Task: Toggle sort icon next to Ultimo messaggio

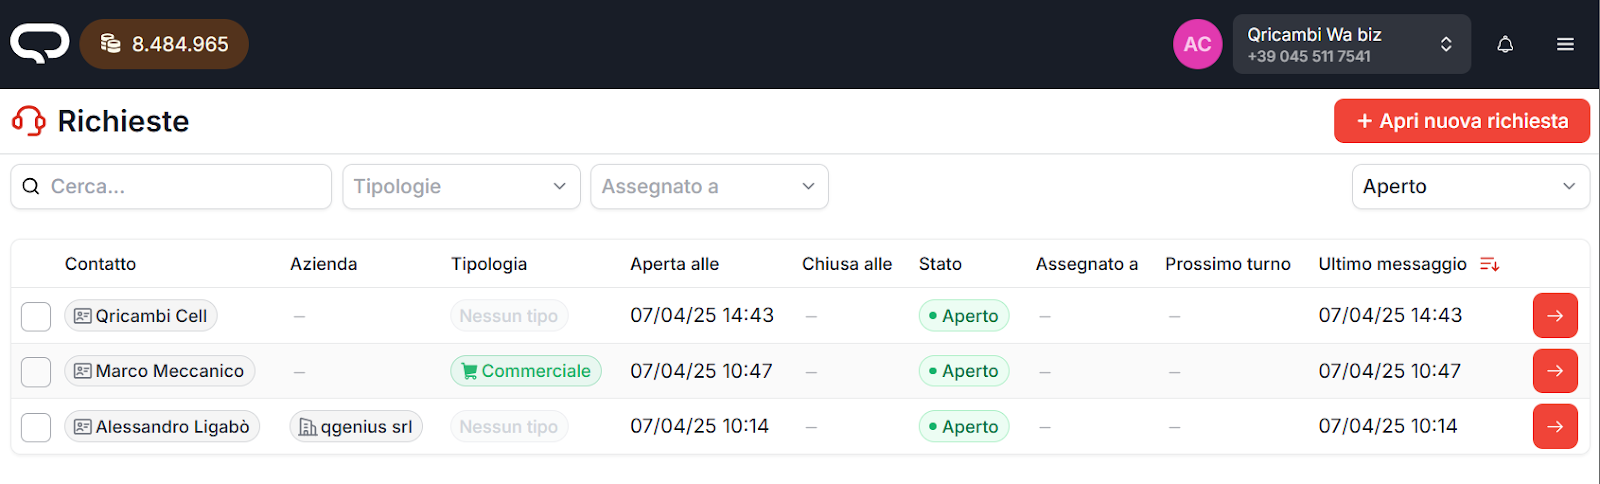Action: click(1489, 264)
